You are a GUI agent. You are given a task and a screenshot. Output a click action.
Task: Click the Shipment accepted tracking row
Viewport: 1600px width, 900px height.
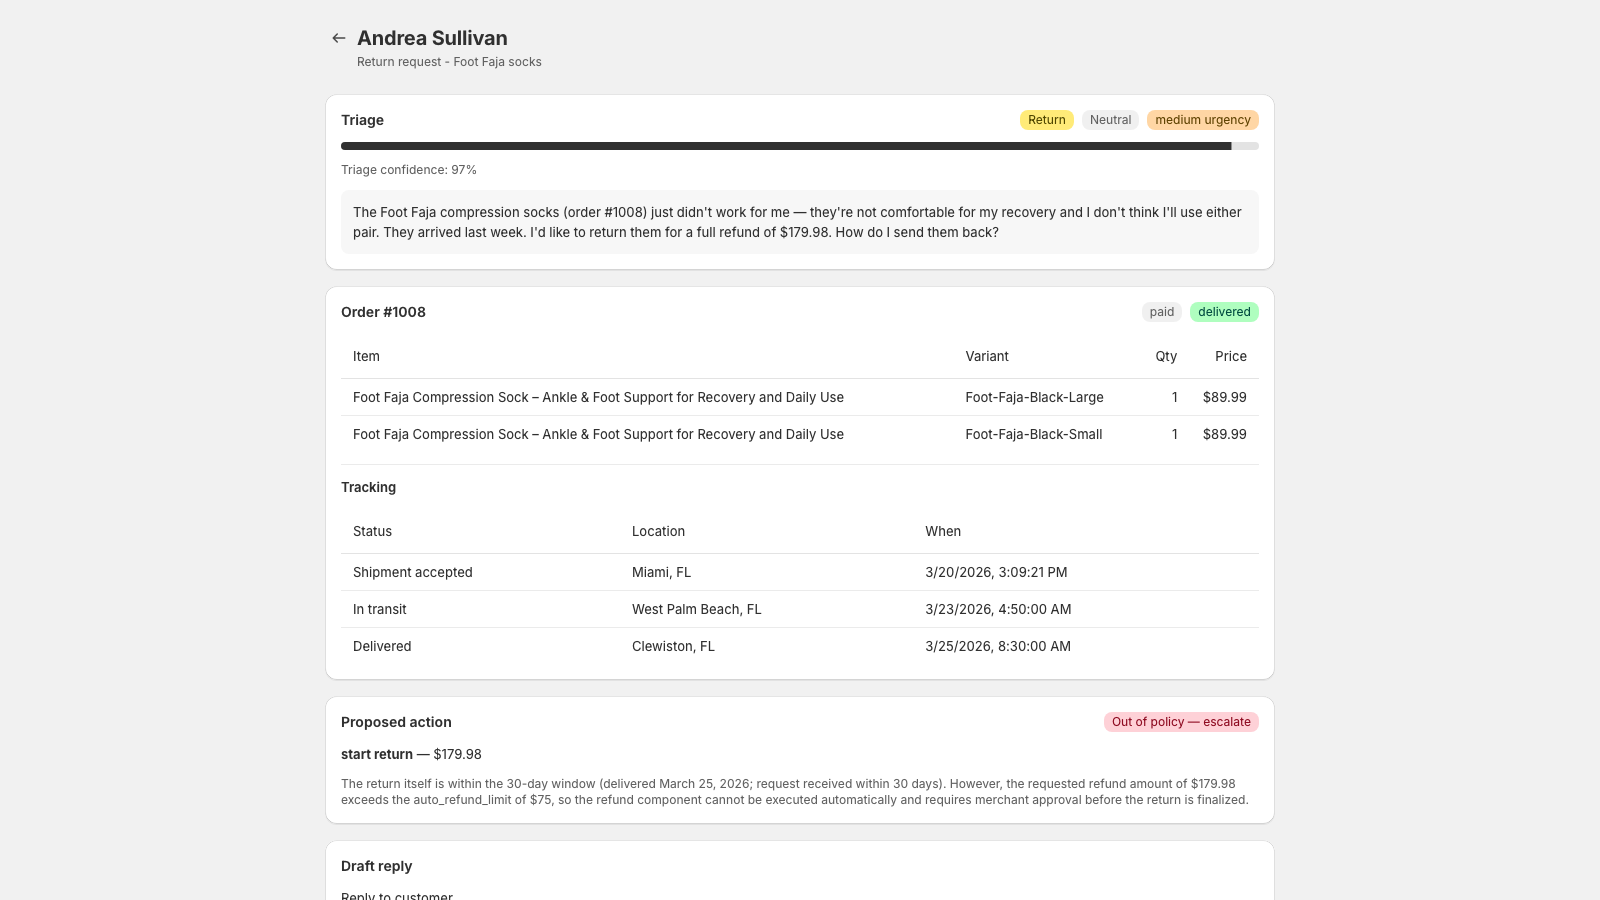pos(800,572)
